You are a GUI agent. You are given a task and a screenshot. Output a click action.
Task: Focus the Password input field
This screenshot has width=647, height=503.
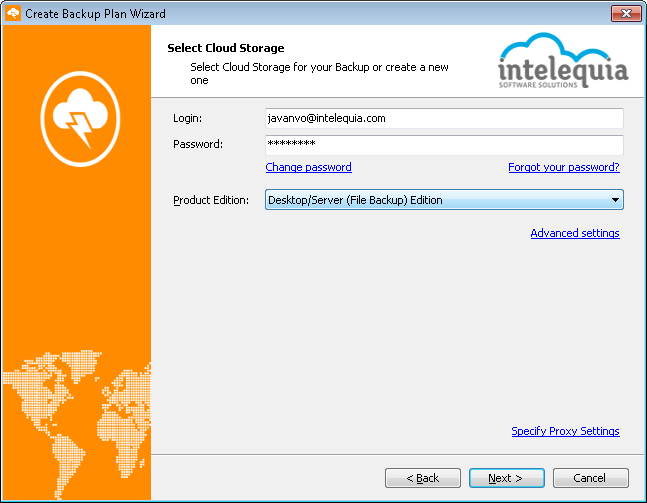[x=444, y=145]
